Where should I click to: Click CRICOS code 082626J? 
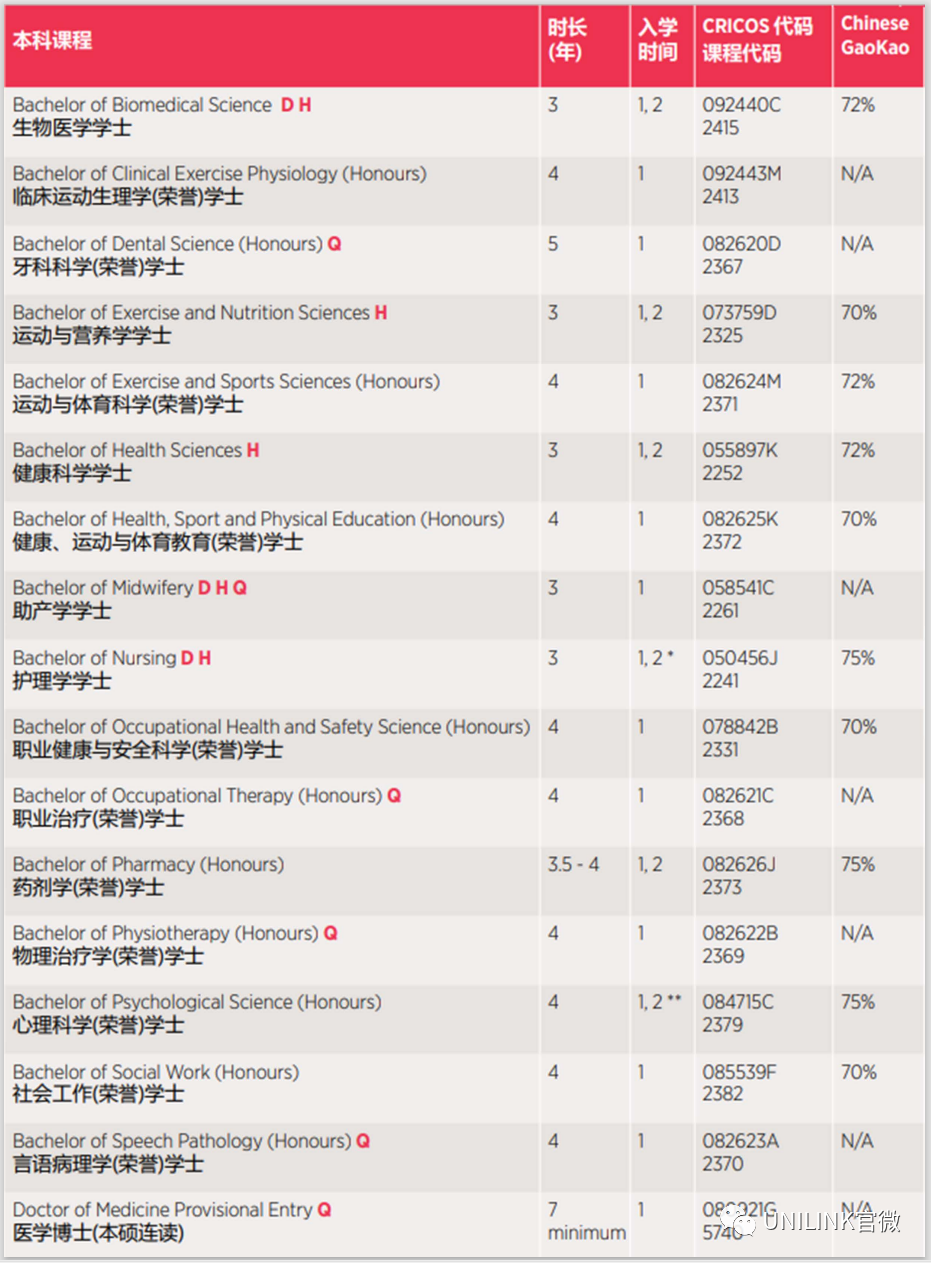click(x=739, y=865)
